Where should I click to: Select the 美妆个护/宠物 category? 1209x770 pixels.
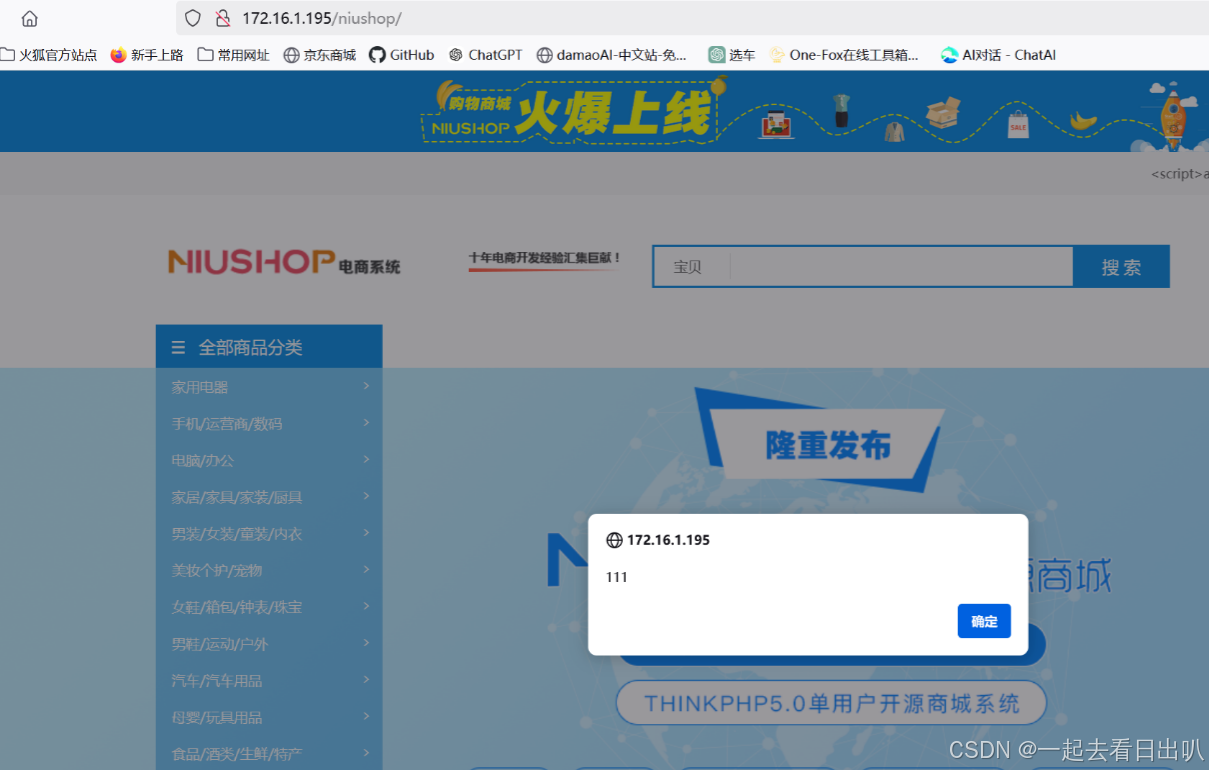[217, 571]
